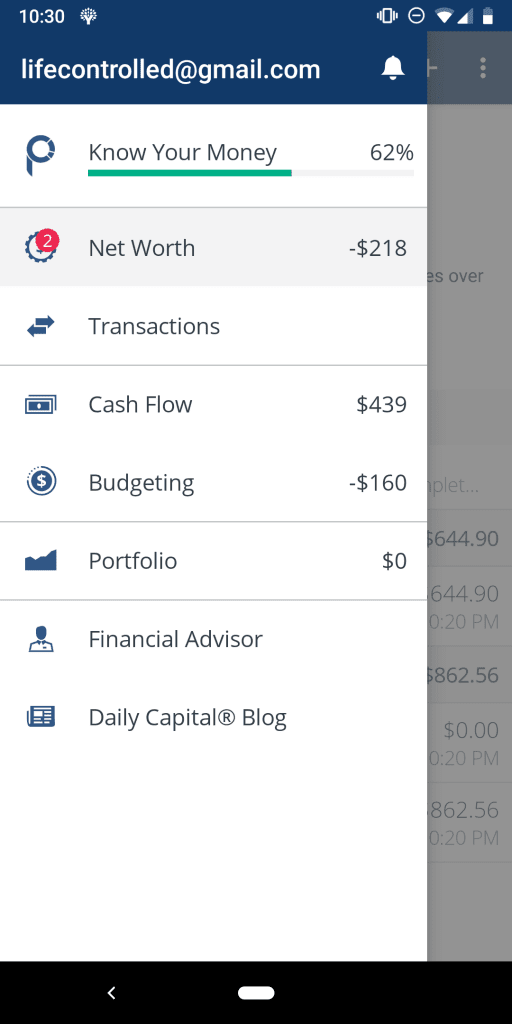Click the Know Your Money progress bar
This screenshot has width=512, height=1024.
(251, 173)
